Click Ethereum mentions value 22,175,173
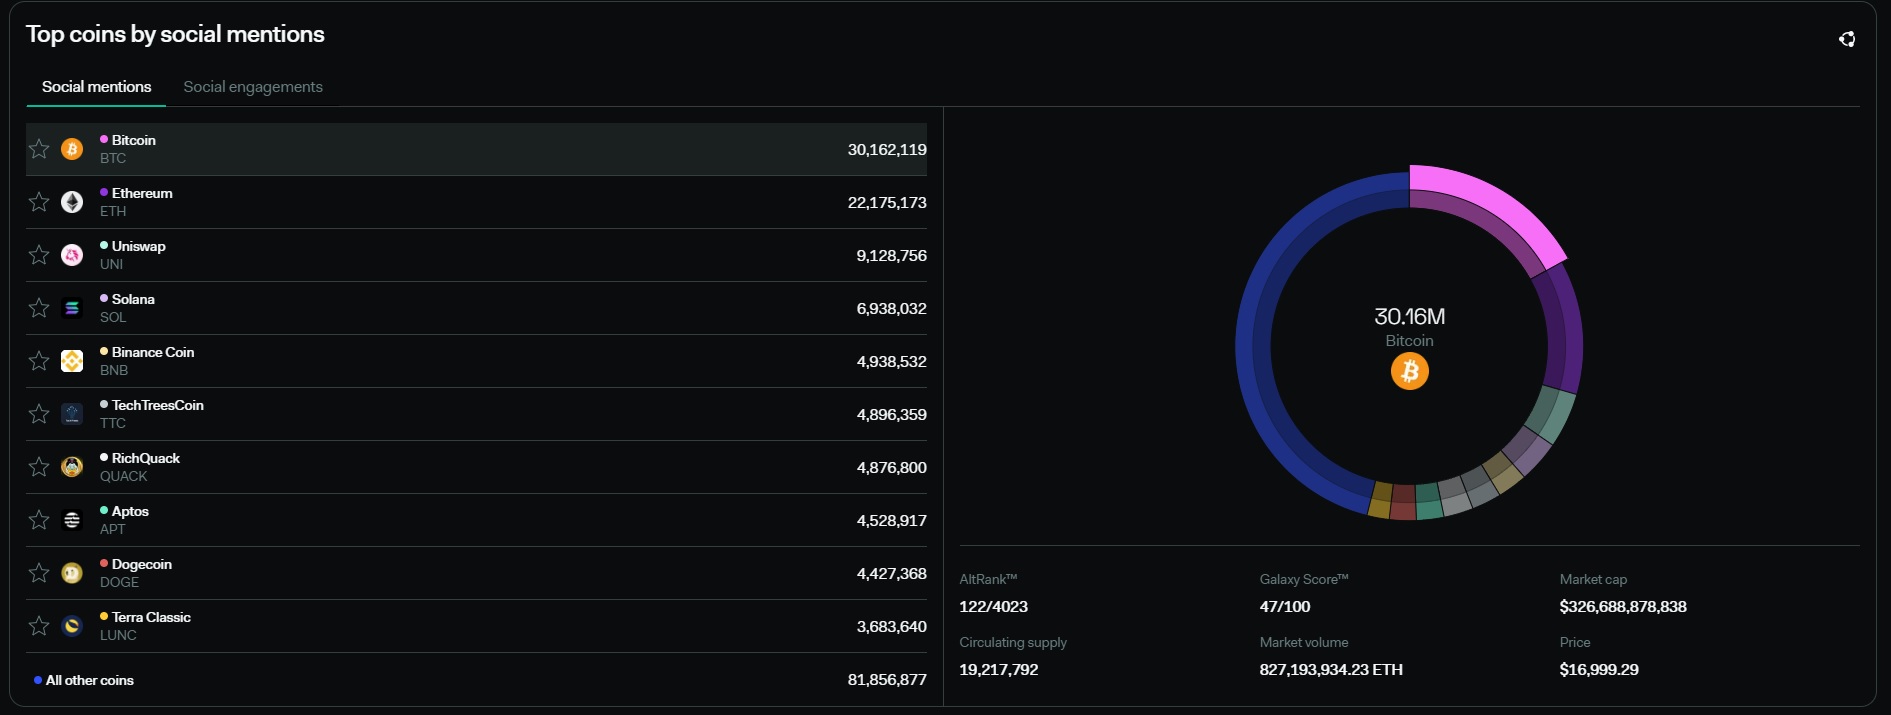Screen dimensions: 1891x715 point(887,203)
